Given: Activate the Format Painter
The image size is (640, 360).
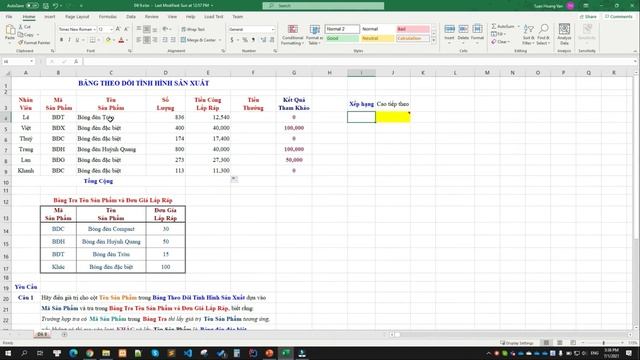Looking at the screenshot, I should click(x=34, y=42).
